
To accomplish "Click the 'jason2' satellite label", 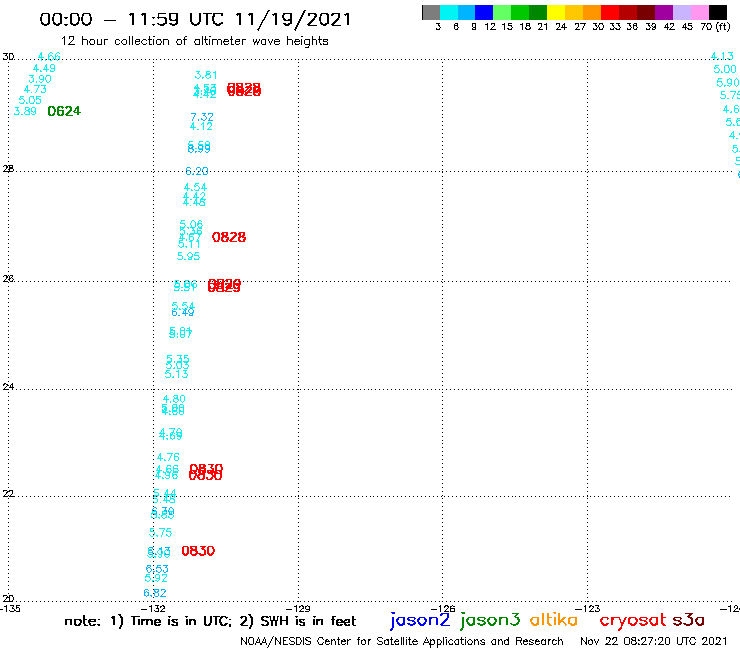I will pyautogui.click(x=420, y=621).
